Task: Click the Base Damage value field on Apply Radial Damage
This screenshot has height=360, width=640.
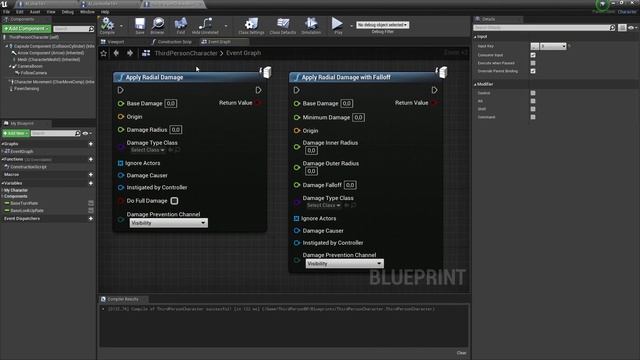Action: pos(171,104)
